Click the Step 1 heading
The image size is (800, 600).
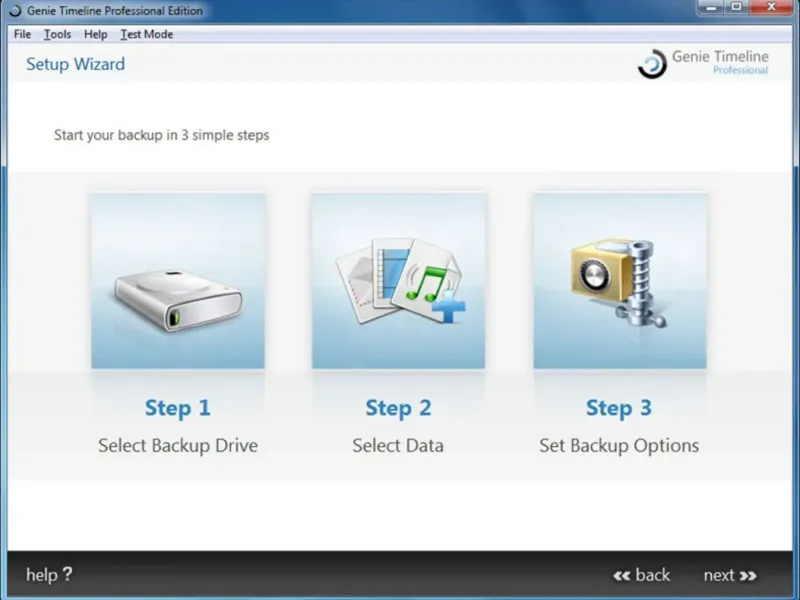178,408
